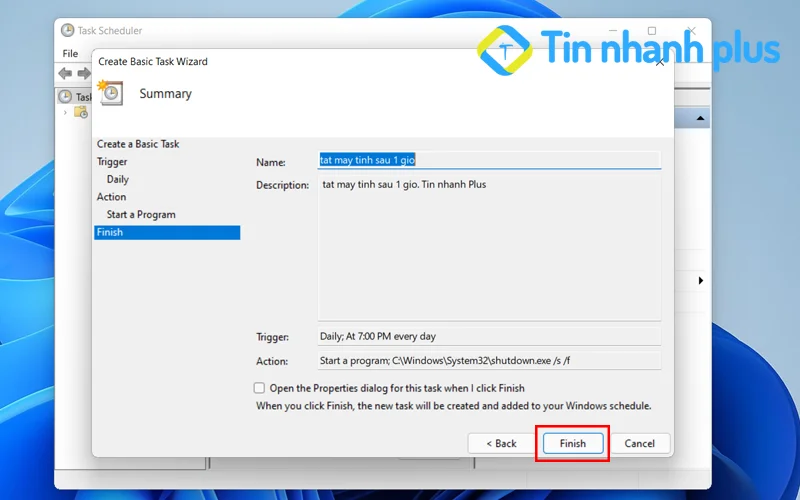Expand the Actions pane submenu arrow
The height and width of the screenshot is (500, 800).
(700, 281)
